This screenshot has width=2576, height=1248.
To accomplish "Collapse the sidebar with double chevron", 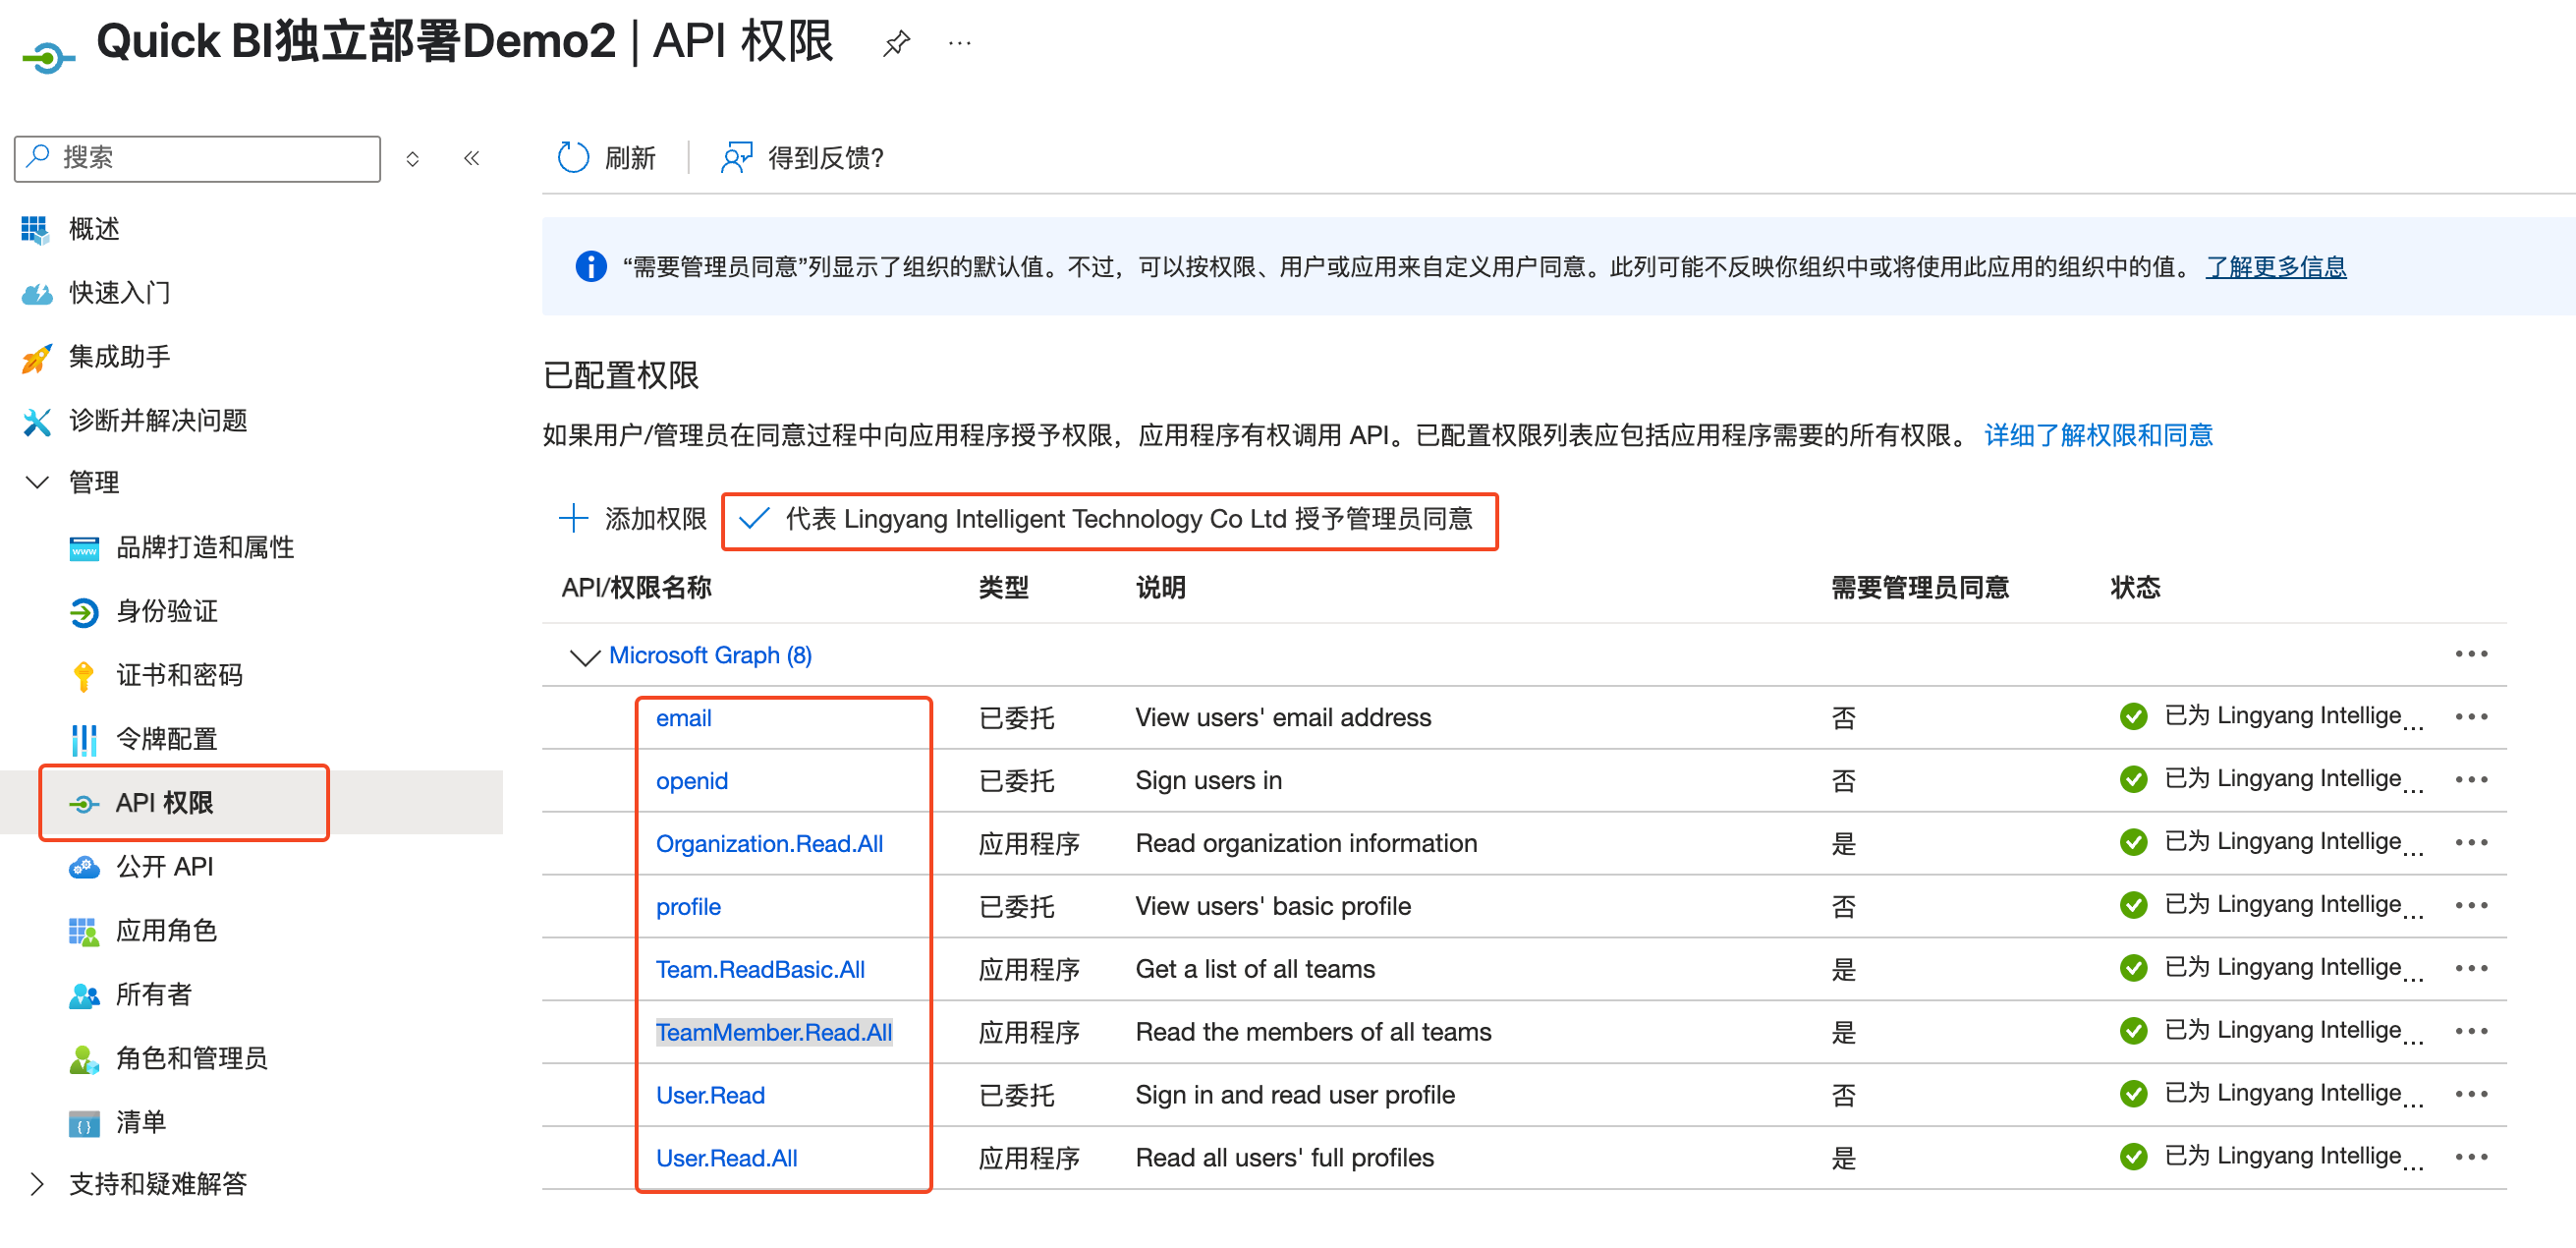I will pyautogui.click(x=471, y=157).
